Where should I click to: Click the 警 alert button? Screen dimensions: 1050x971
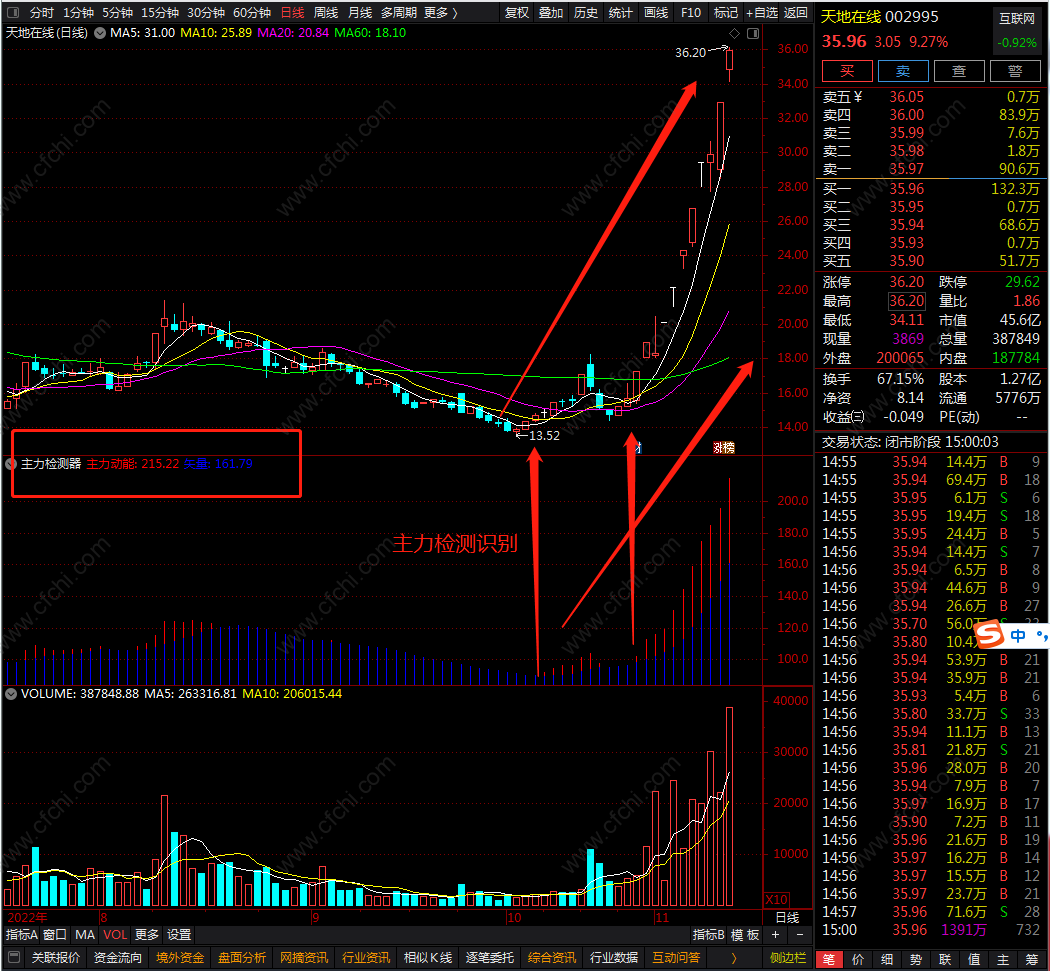point(1015,71)
